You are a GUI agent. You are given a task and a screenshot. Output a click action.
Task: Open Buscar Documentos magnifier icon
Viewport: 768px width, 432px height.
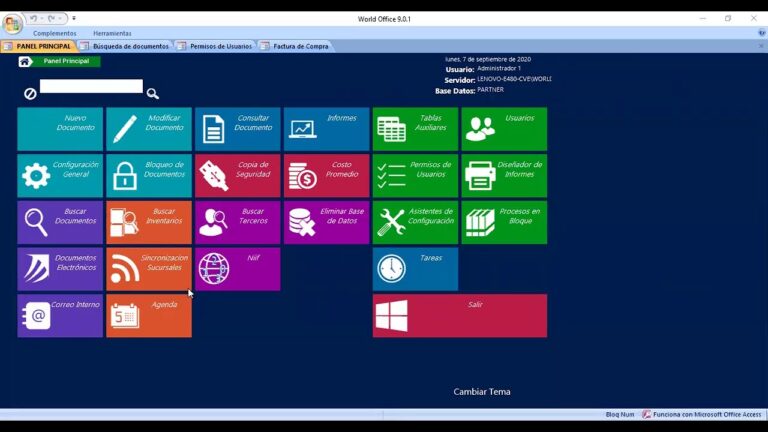(36, 222)
